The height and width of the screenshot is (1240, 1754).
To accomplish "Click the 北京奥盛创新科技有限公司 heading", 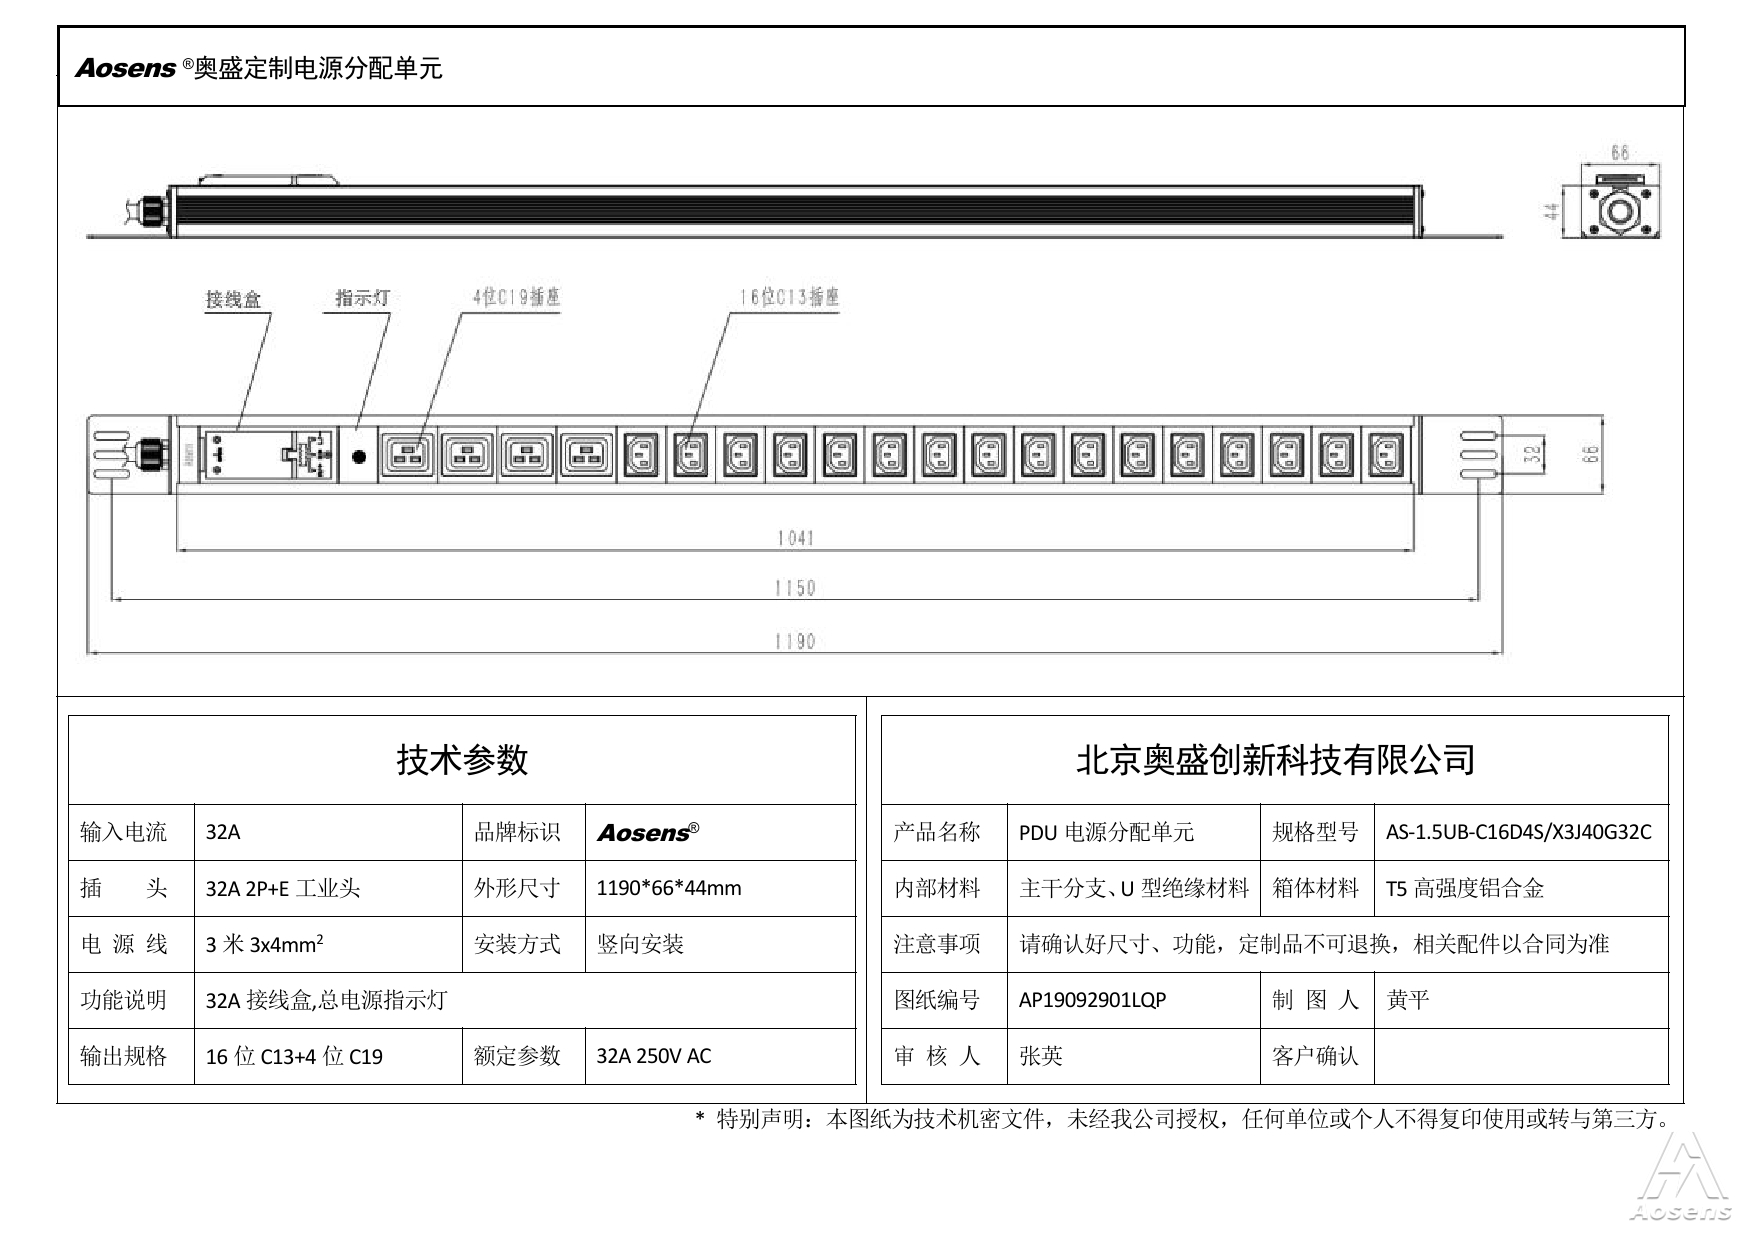I will [1275, 760].
